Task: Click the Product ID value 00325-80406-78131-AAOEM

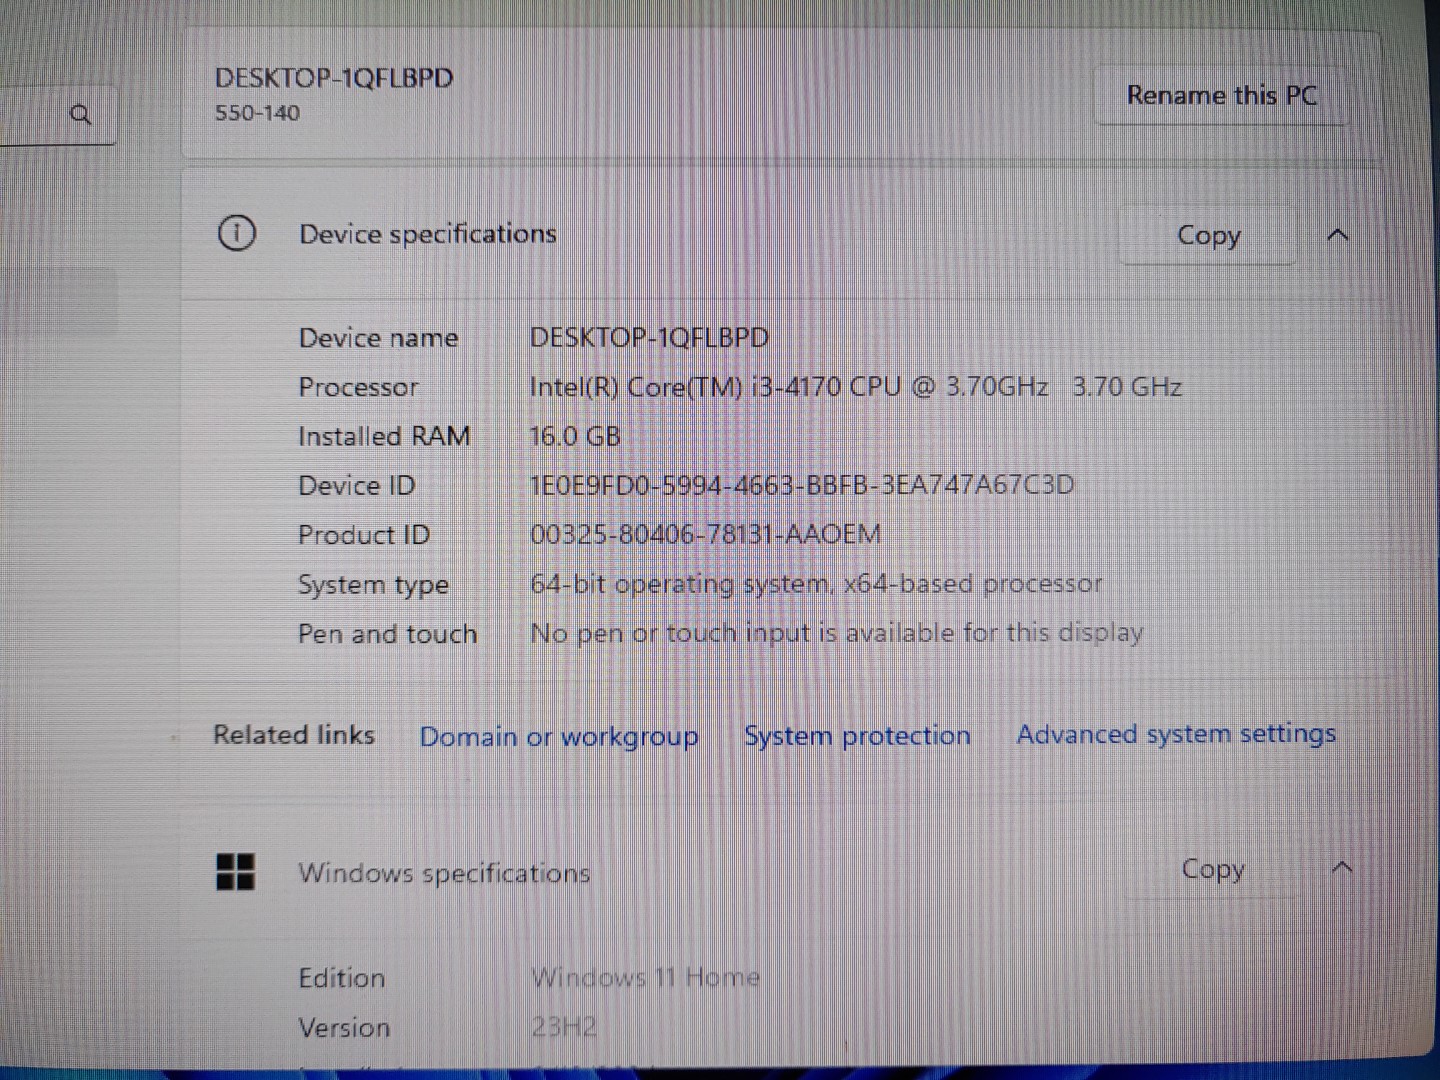Action: (x=706, y=534)
